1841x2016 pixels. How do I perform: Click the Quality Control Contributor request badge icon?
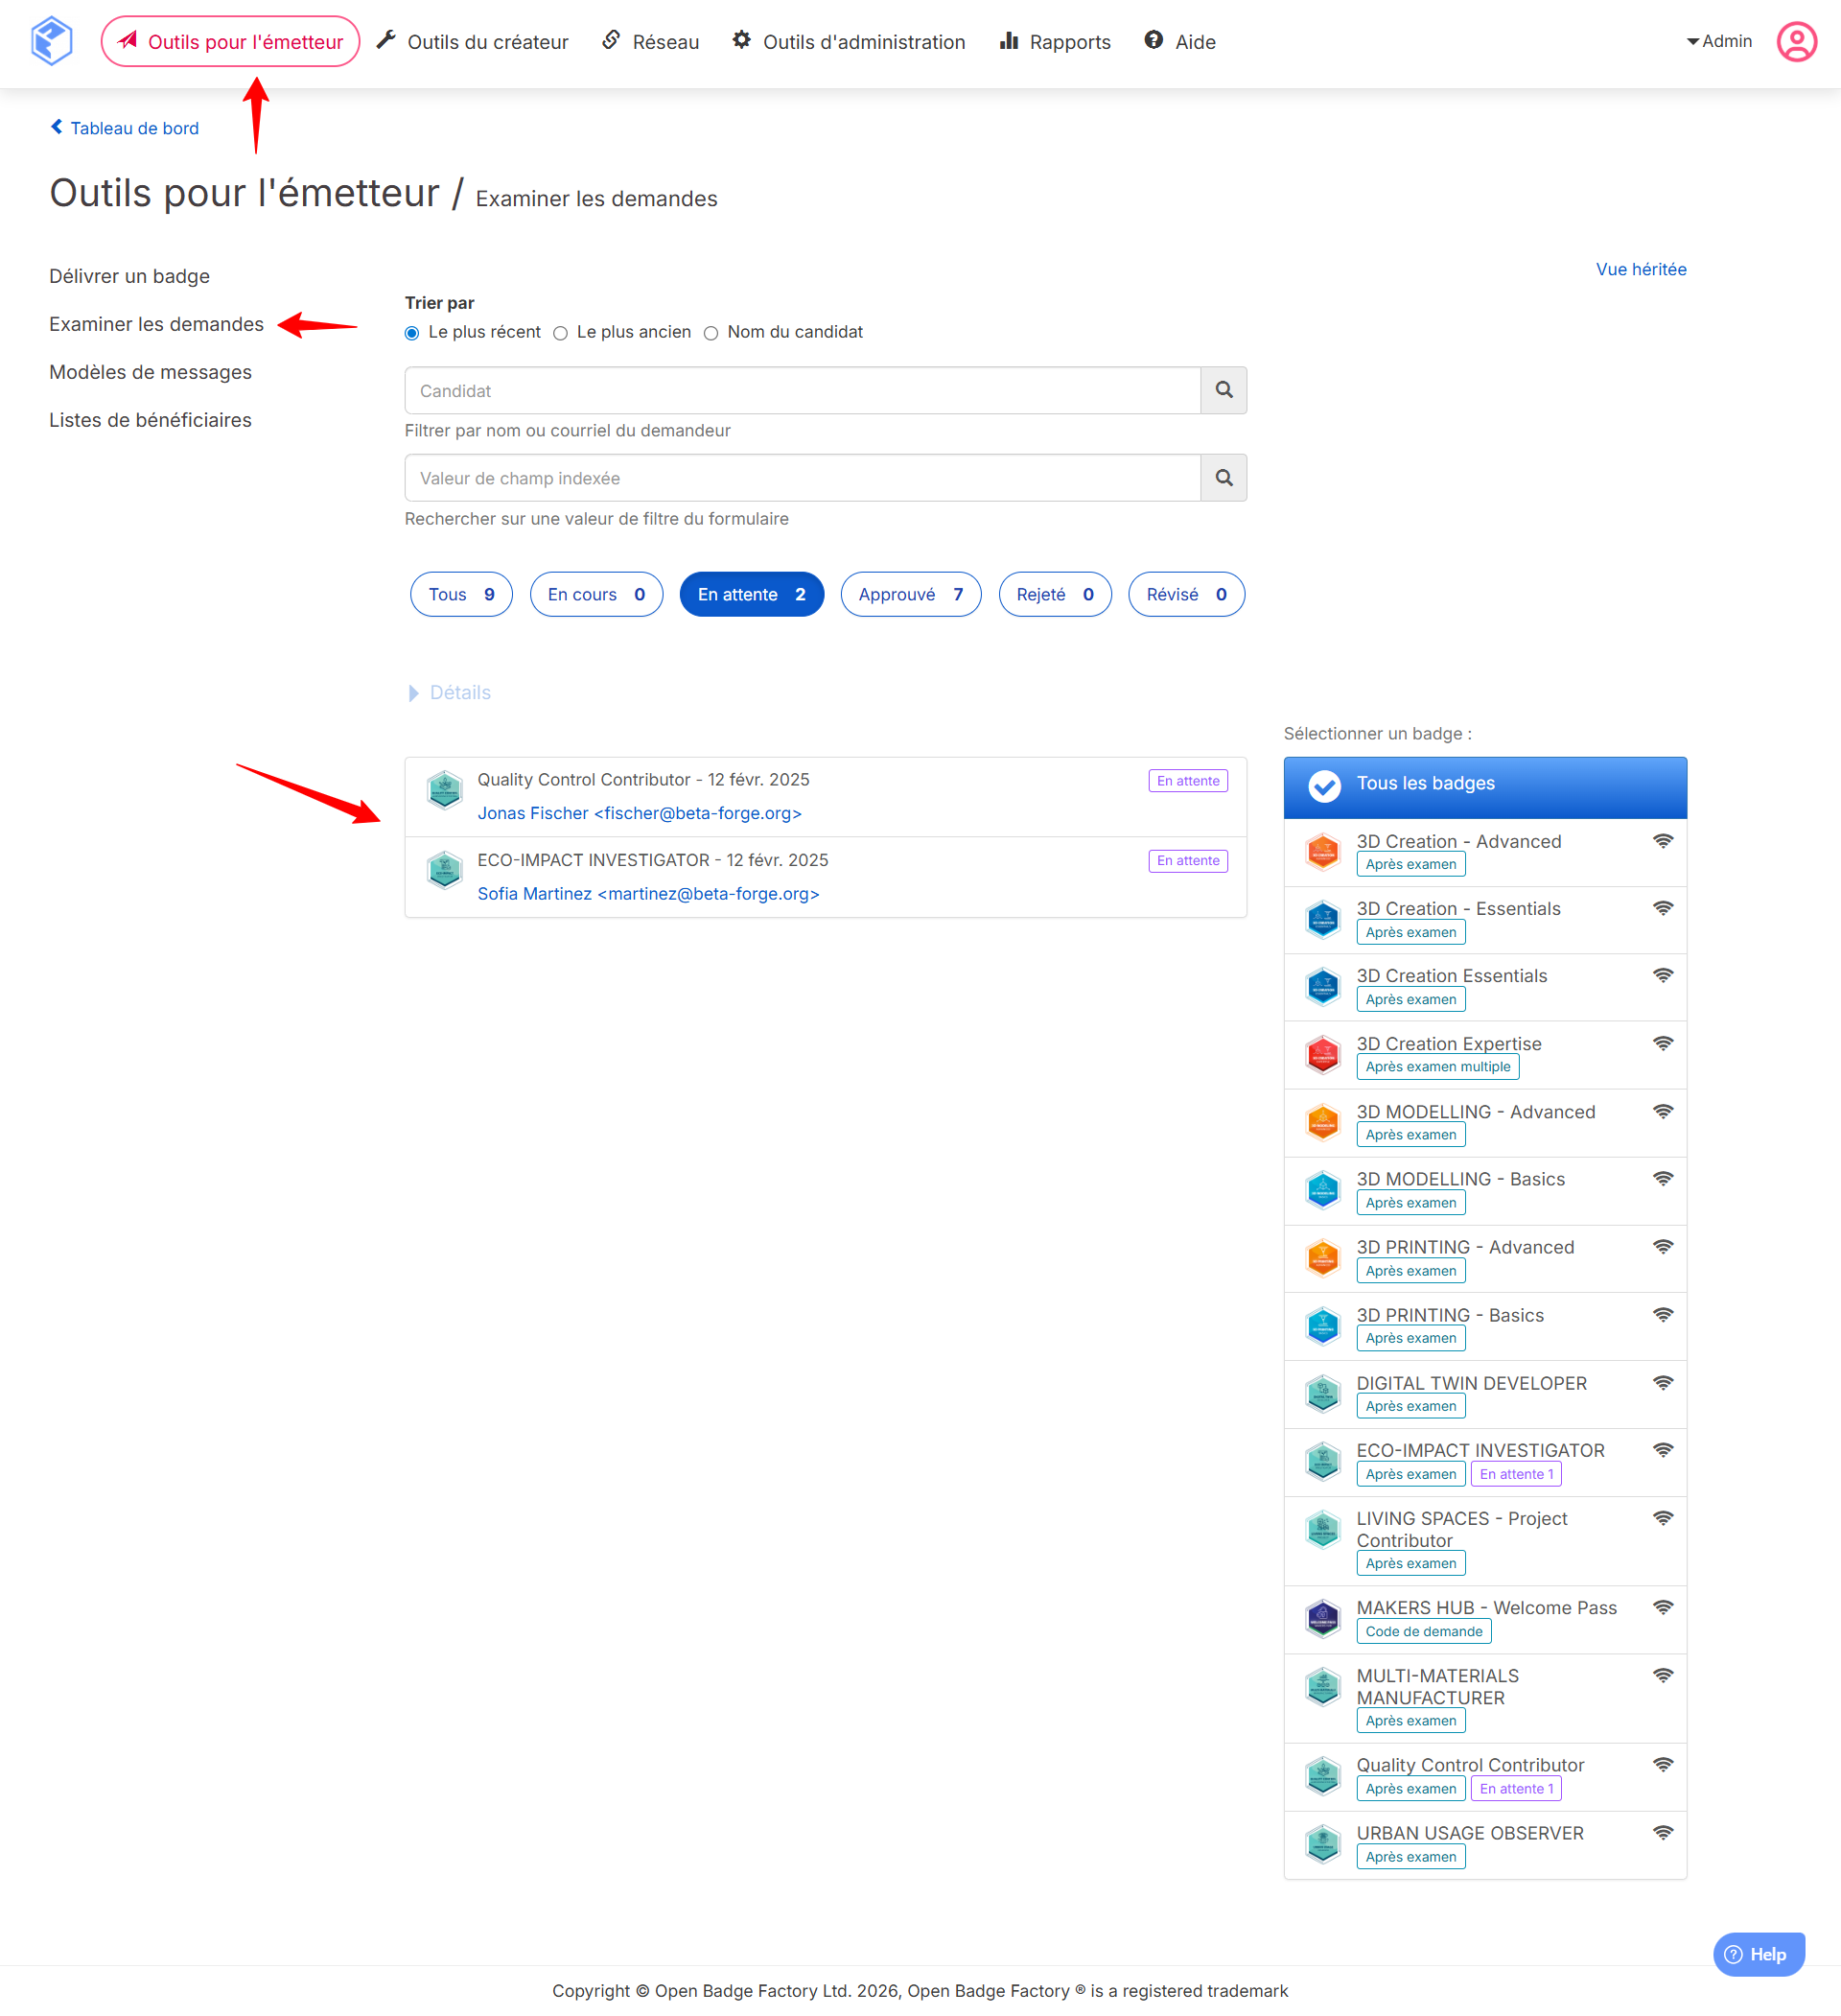click(444, 790)
